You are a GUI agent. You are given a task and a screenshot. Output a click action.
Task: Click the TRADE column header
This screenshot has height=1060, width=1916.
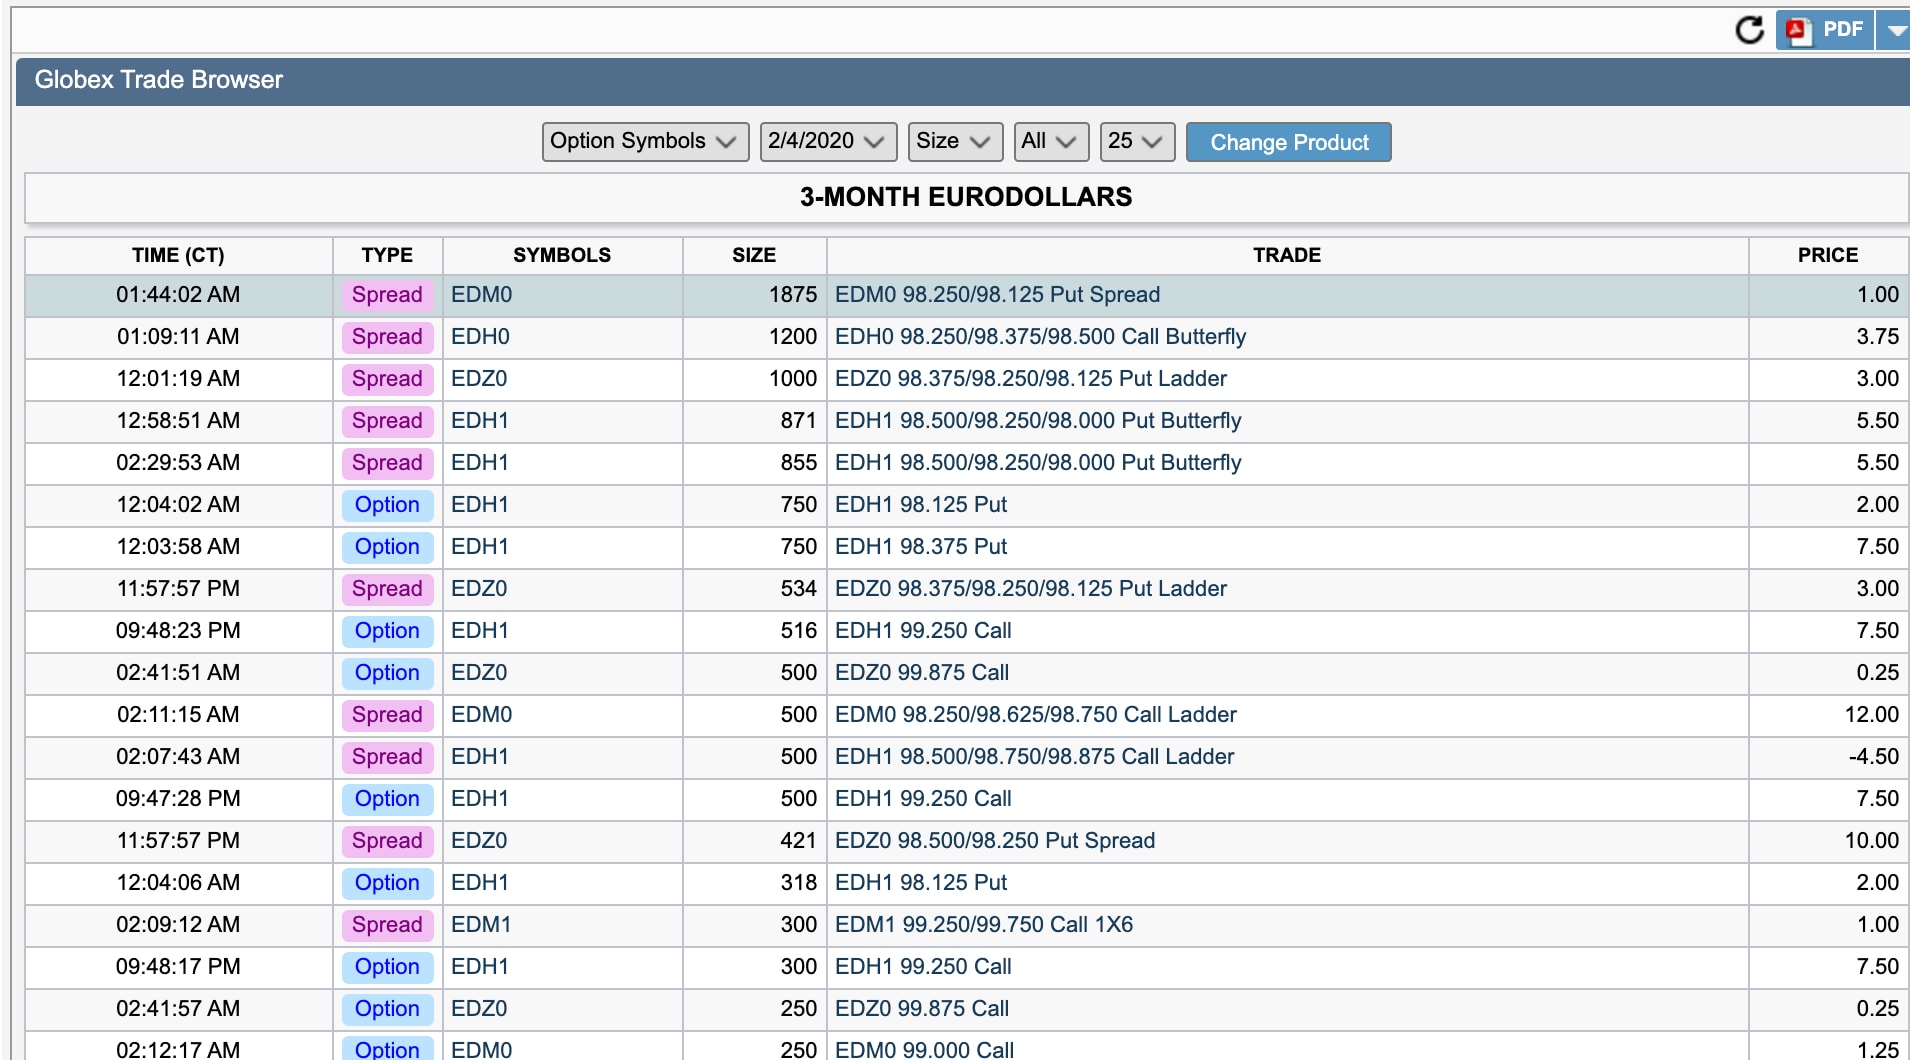point(1286,255)
